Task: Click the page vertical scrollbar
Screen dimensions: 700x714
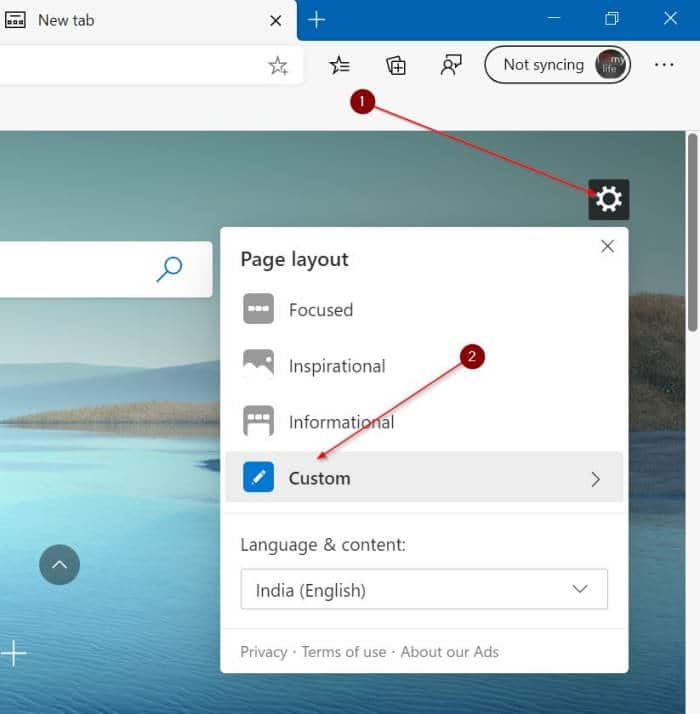Action: point(692,232)
